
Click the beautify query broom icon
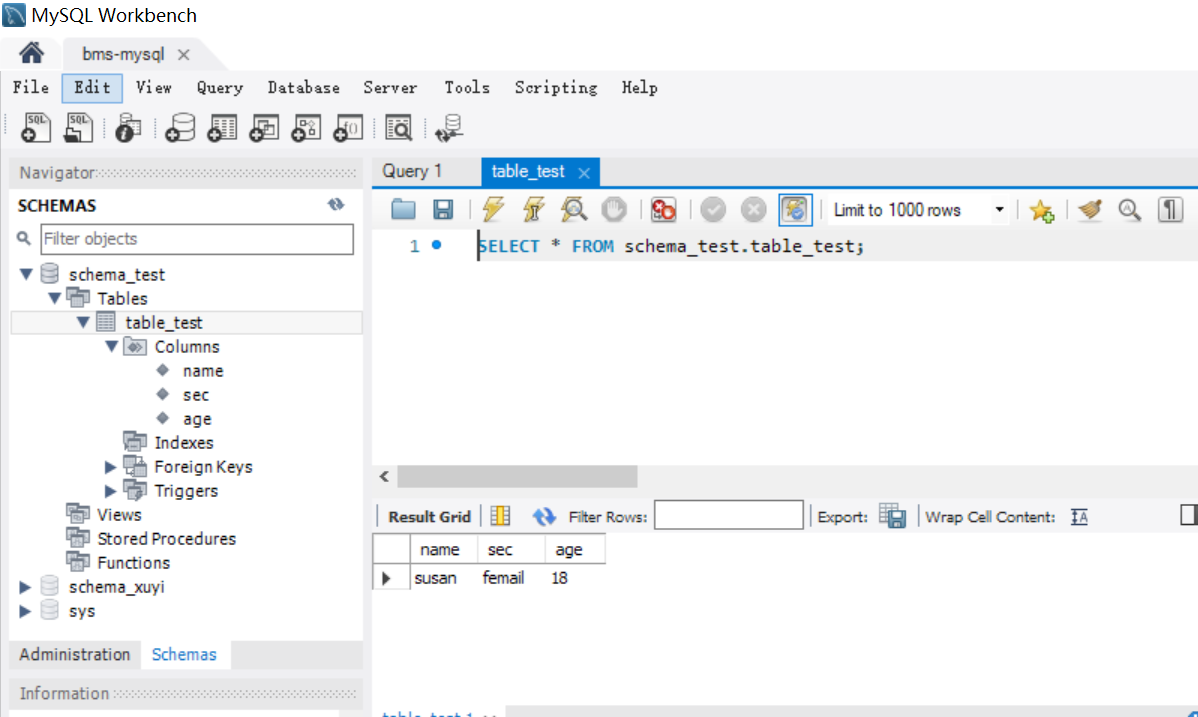point(1090,209)
